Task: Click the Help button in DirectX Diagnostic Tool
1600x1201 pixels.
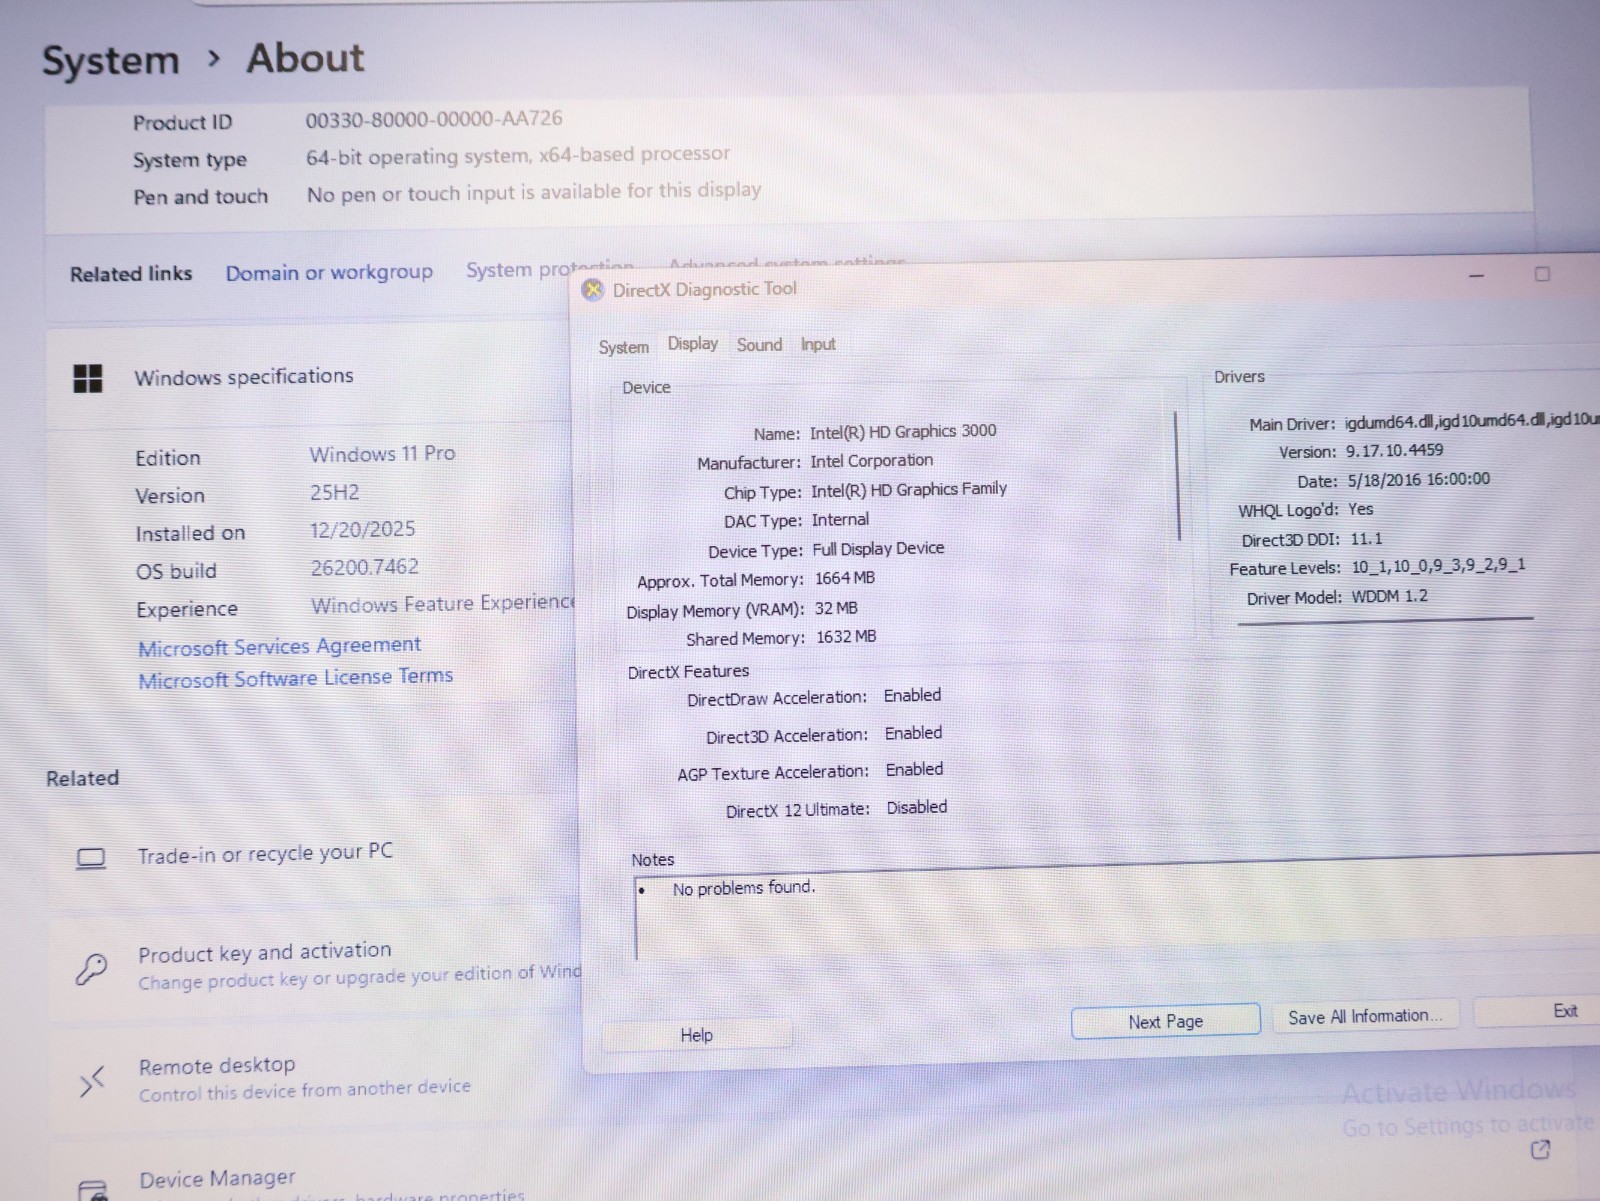Action: pos(696,1035)
